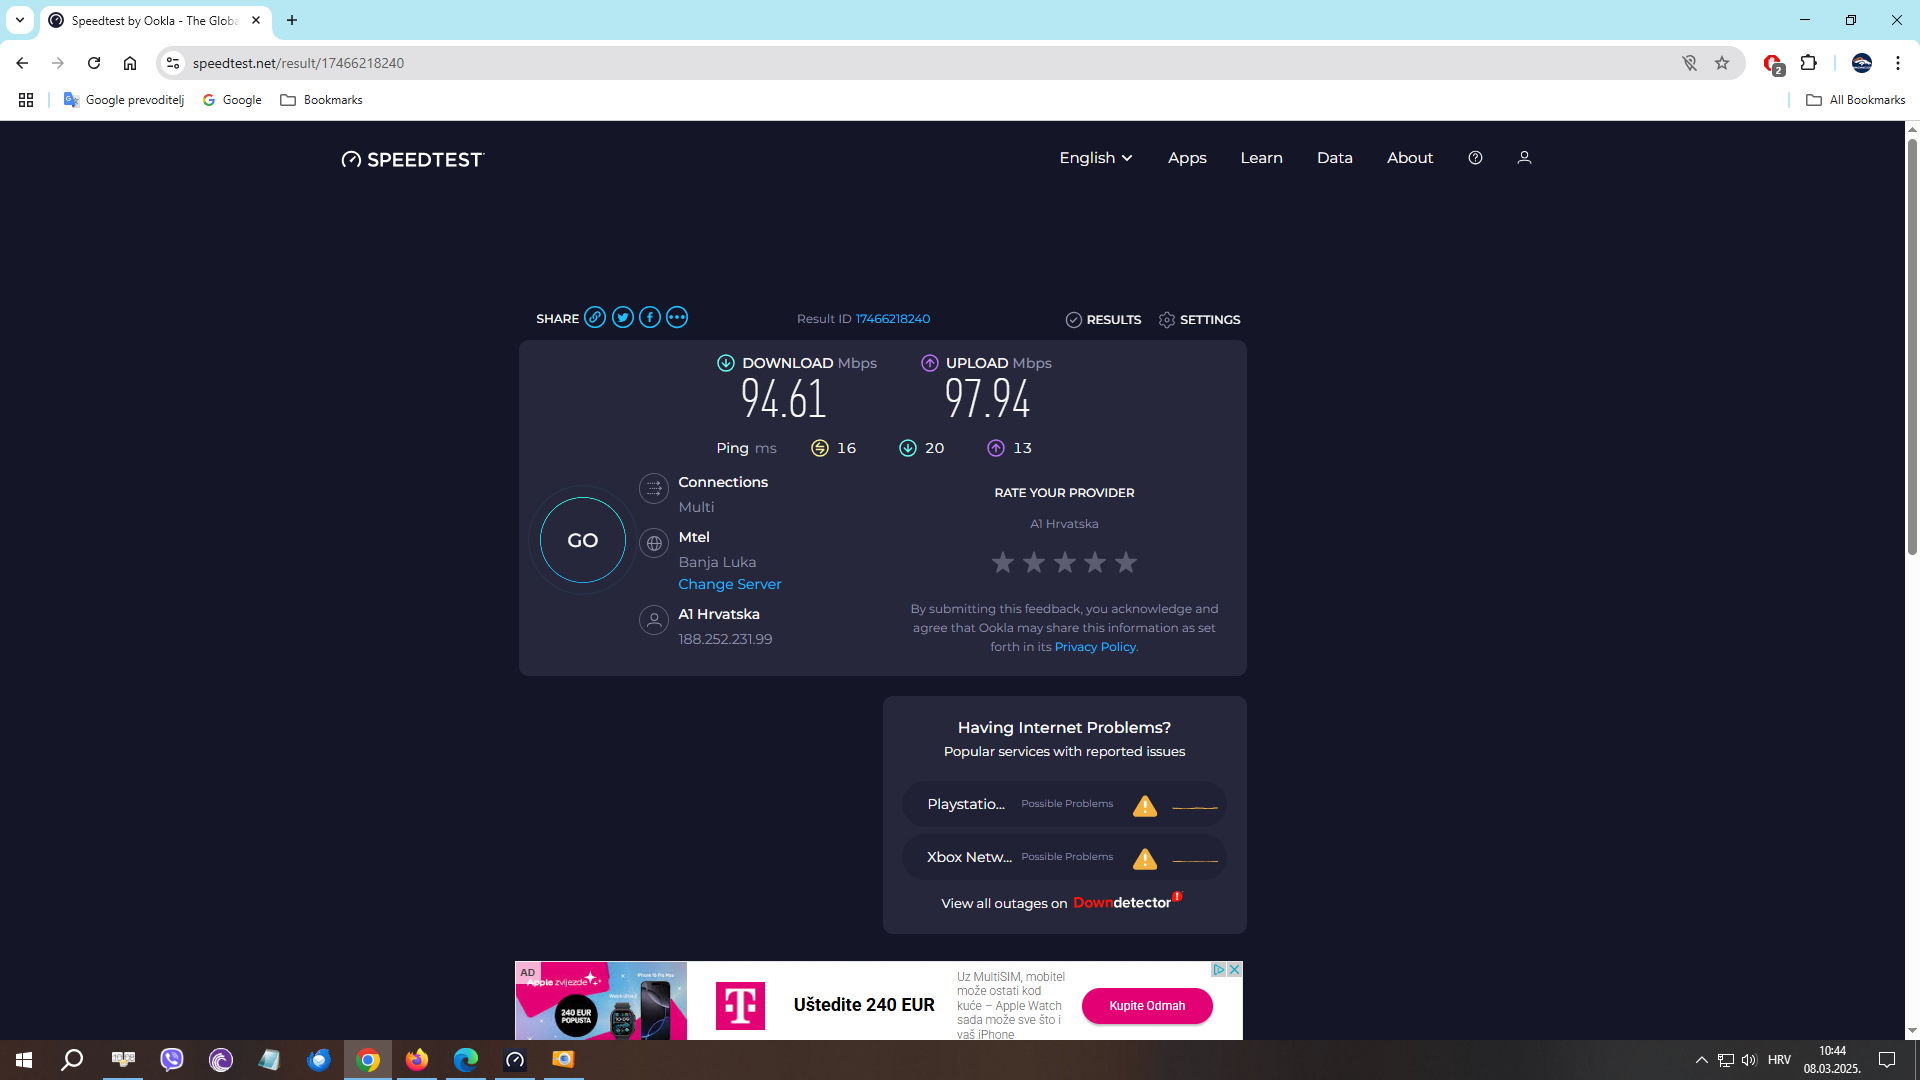The image size is (1920, 1080).
Task: Rate provider one star
Action: click(x=1003, y=562)
